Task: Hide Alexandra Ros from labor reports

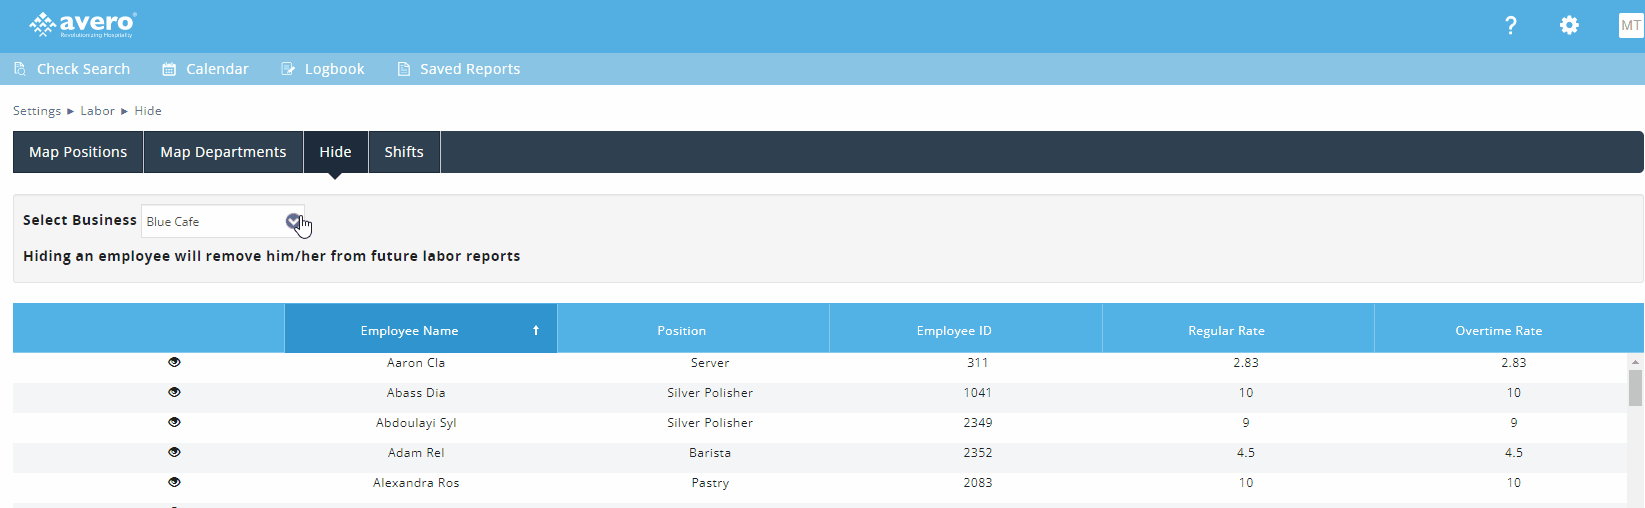Action: click(174, 482)
